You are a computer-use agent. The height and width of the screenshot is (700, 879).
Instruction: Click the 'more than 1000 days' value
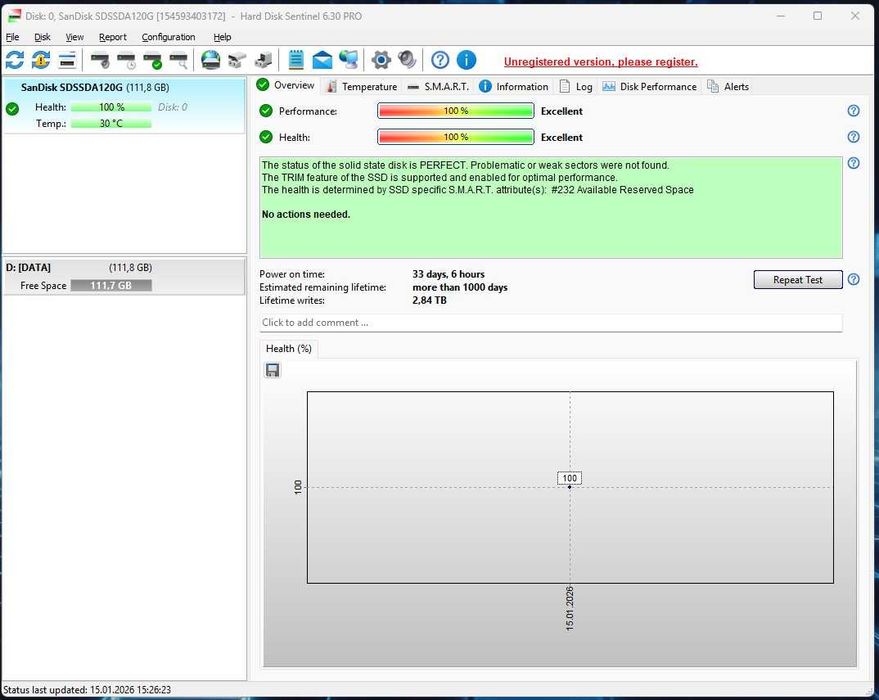coord(460,287)
